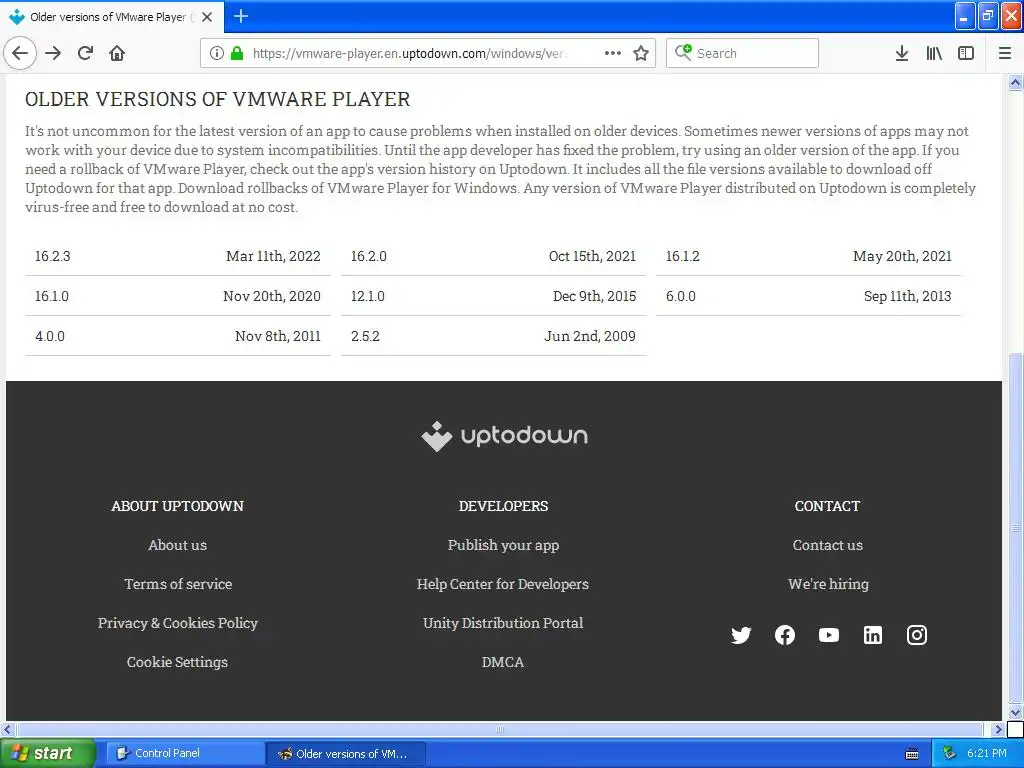Open version 6.0.0 from Sep 11th, 2013
Image resolution: width=1024 pixels, height=768 pixels.
(808, 296)
